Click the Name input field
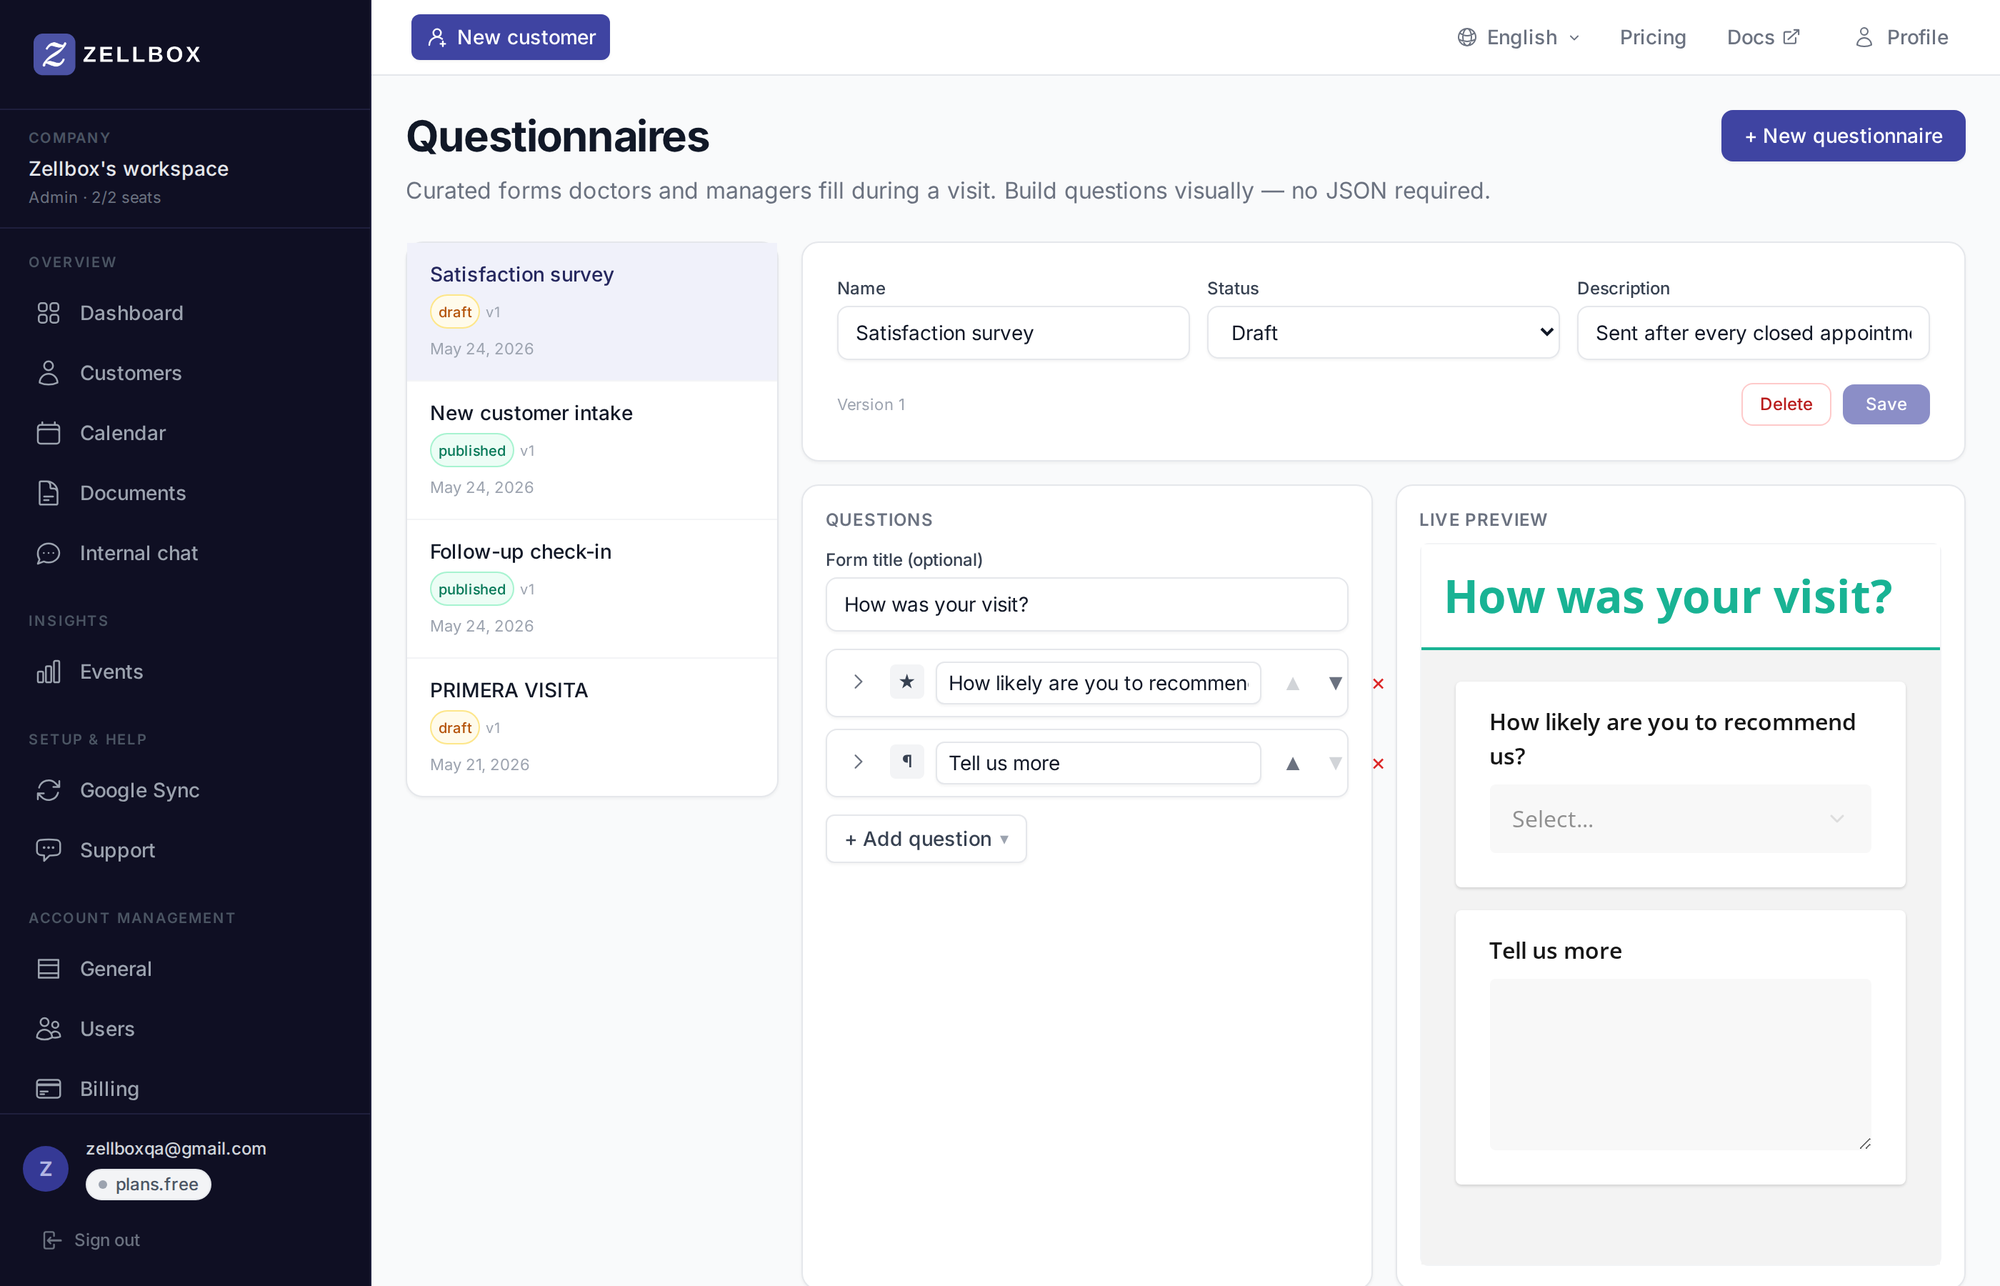The image size is (2000, 1286). (1013, 333)
